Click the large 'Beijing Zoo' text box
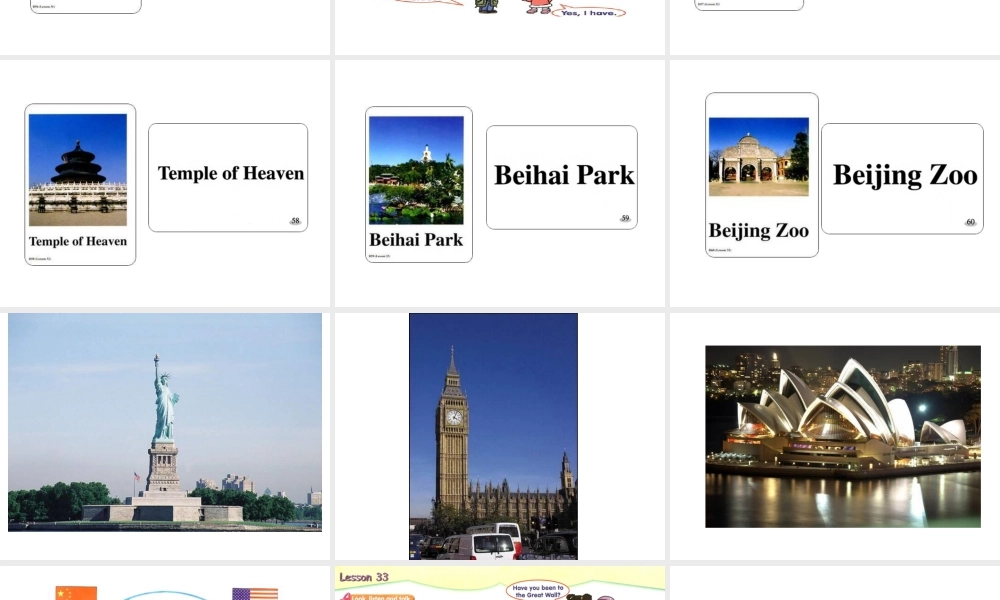Image resolution: width=1000 pixels, height=600 pixels. pos(903,176)
